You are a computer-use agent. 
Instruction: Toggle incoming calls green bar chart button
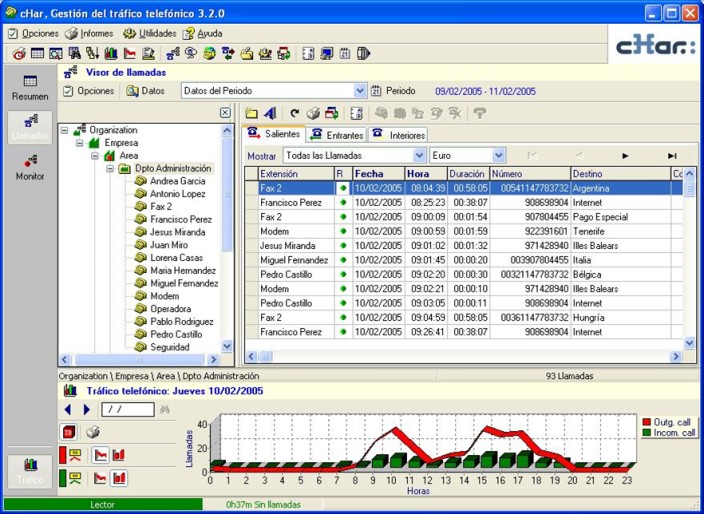pos(119,478)
